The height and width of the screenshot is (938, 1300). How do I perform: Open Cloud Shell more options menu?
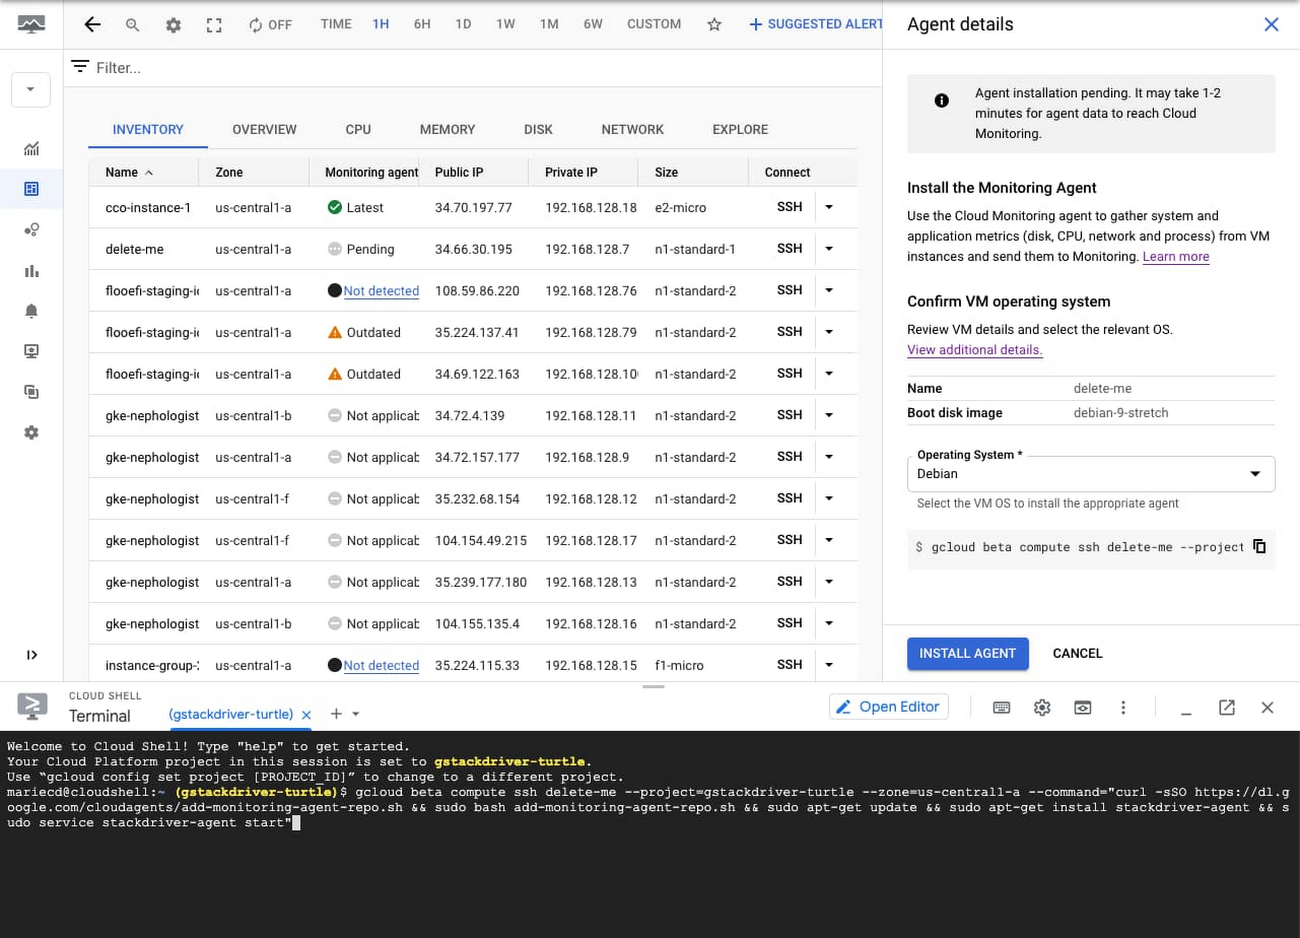pyautogui.click(x=1123, y=707)
